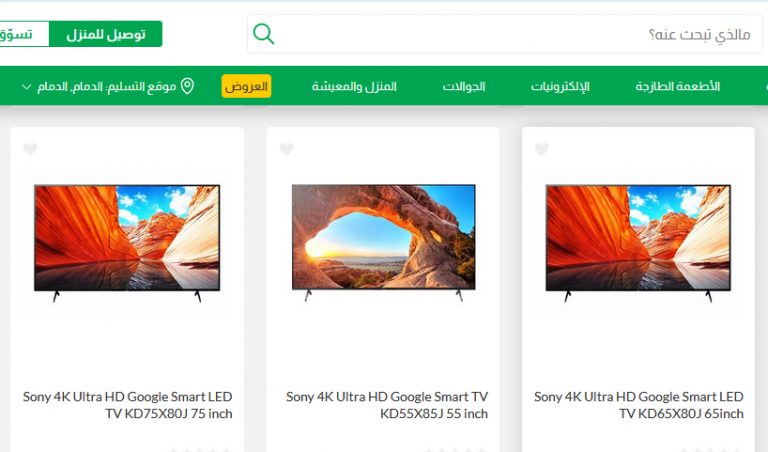Open the 'الجوالات' mobiles menu
This screenshot has width=768, height=452.
click(464, 86)
